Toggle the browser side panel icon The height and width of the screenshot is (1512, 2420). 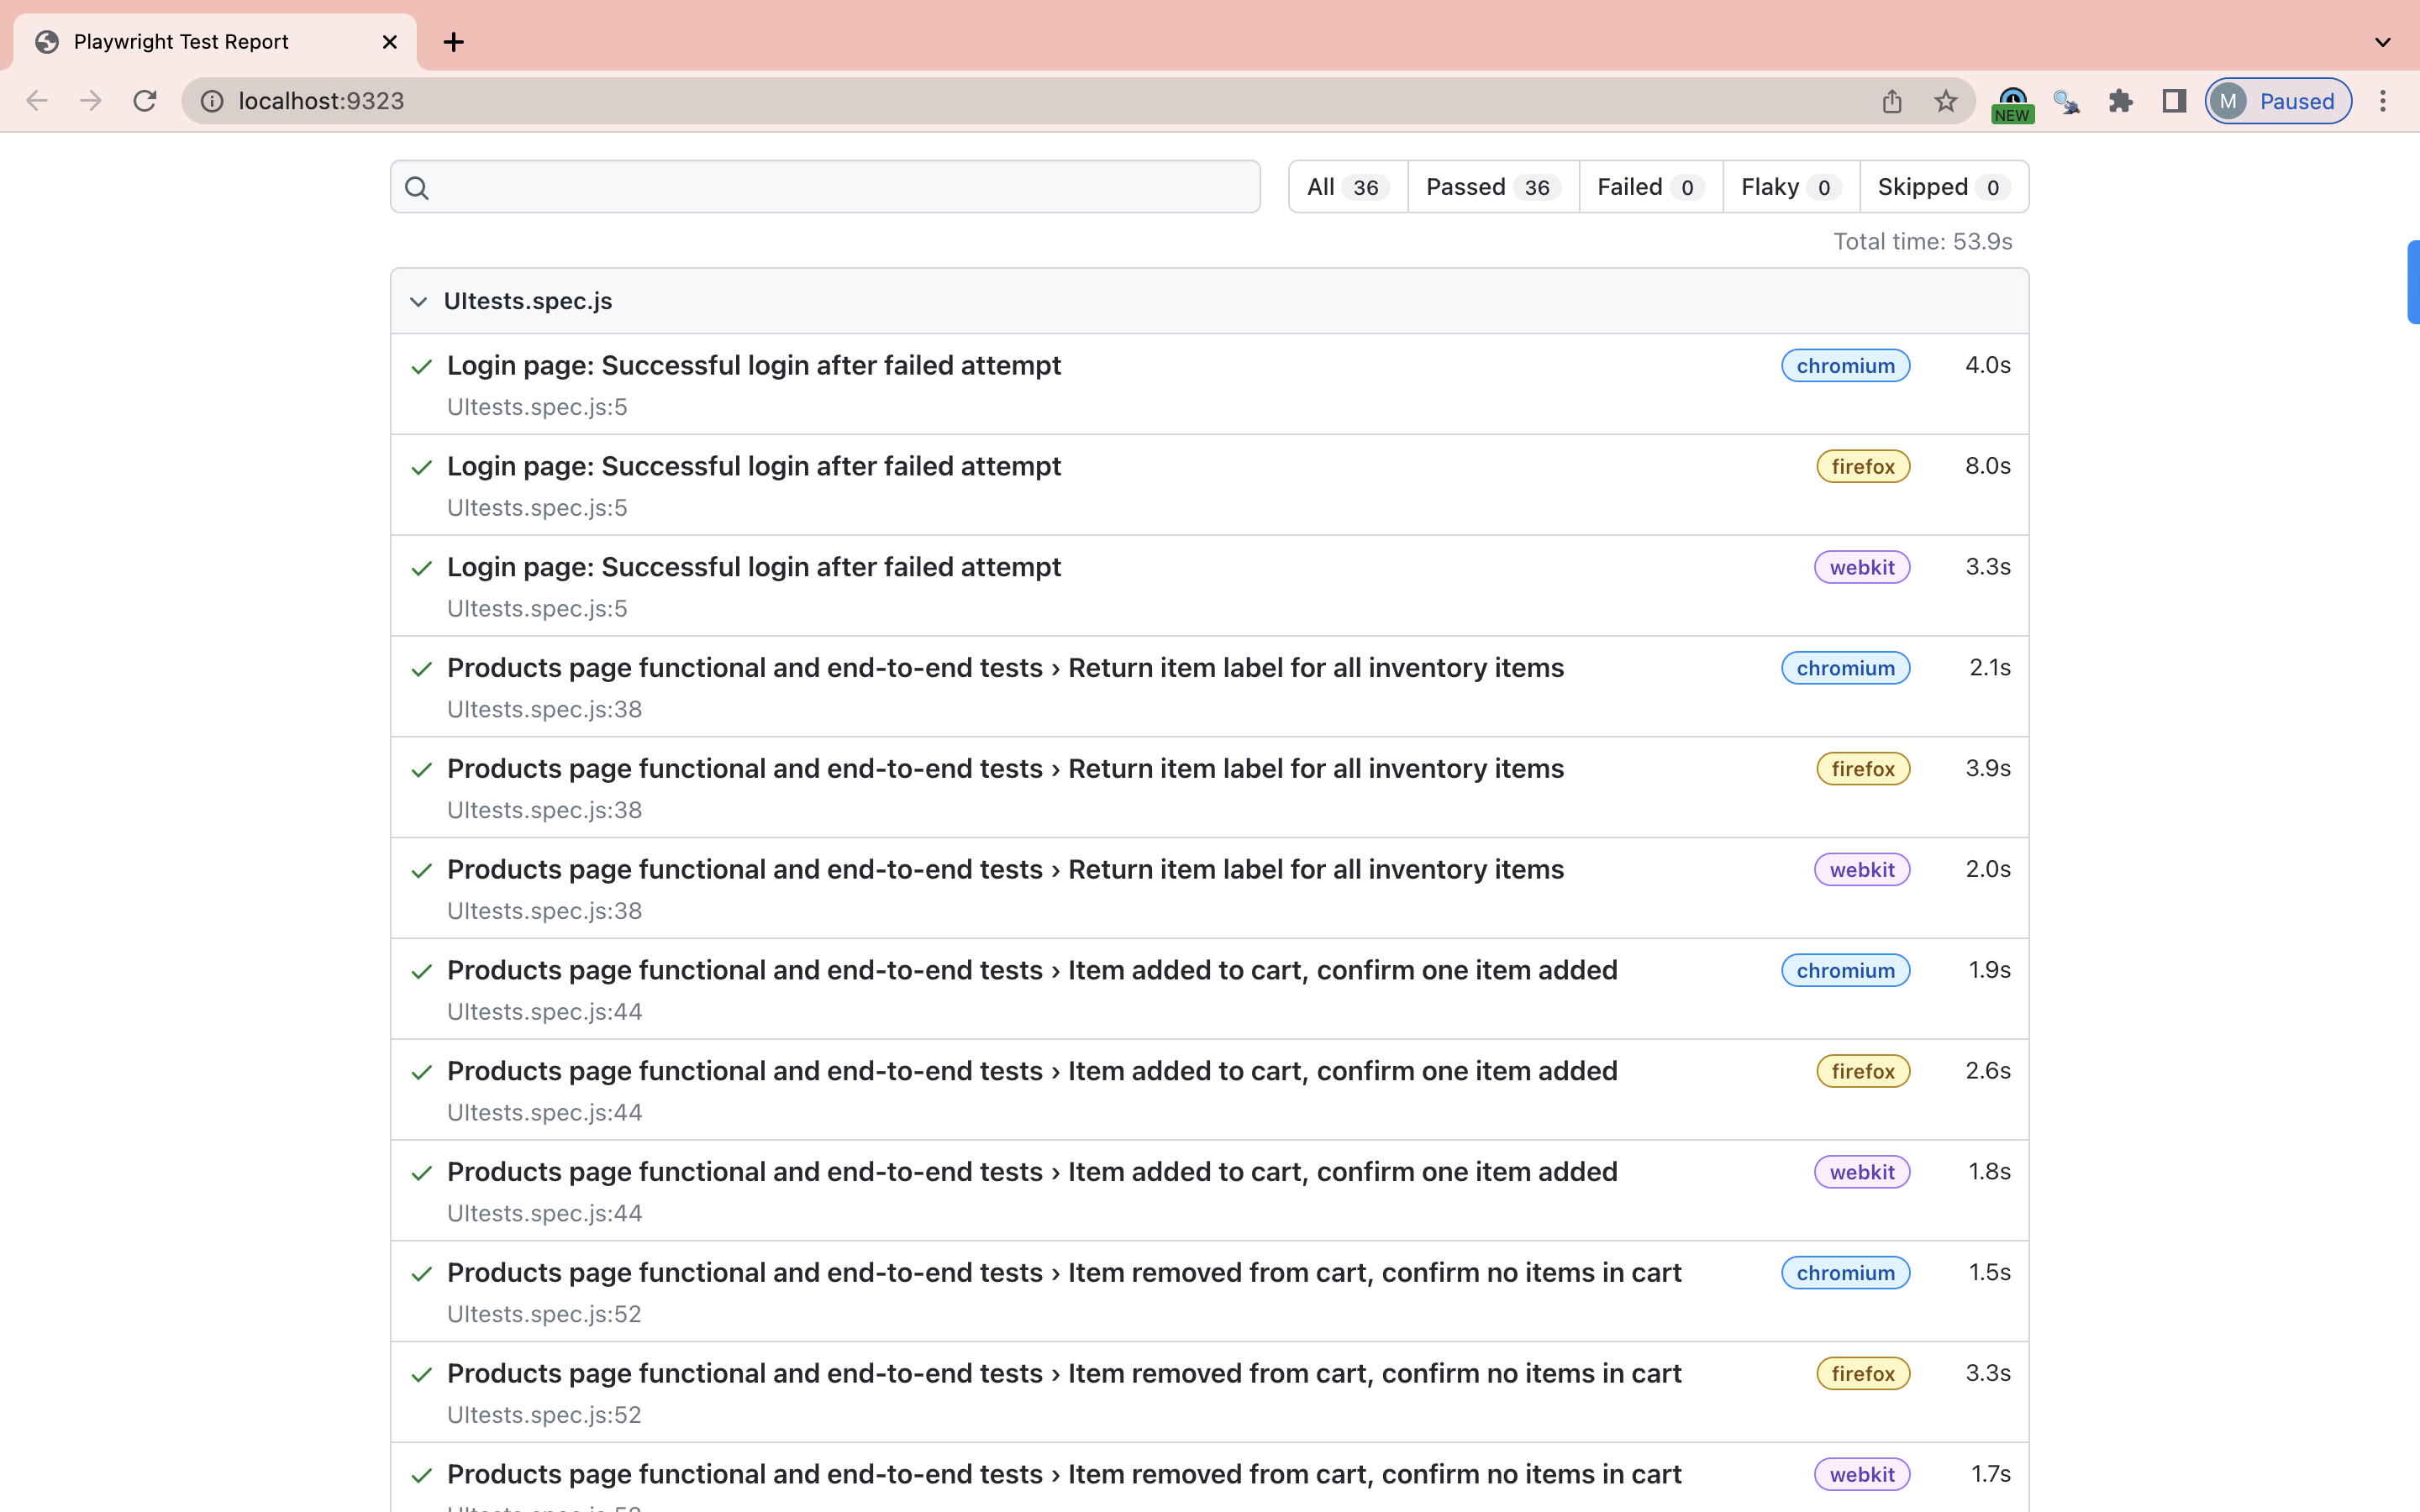pyautogui.click(x=2174, y=101)
